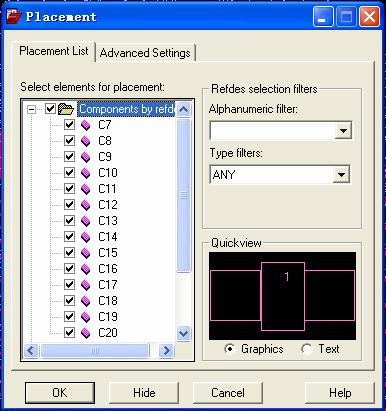This screenshot has height=411, width=386.
Task: Click the pink component icon next to C7
Action: tap(86, 125)
